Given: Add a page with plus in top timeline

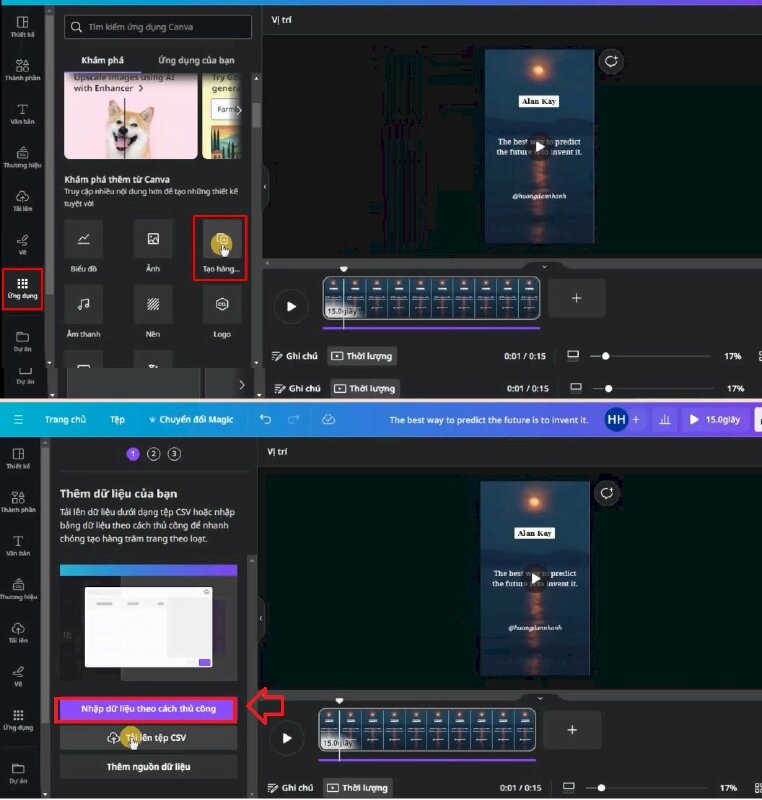Looking at the screenshot, I should click(x=576, y=298).
